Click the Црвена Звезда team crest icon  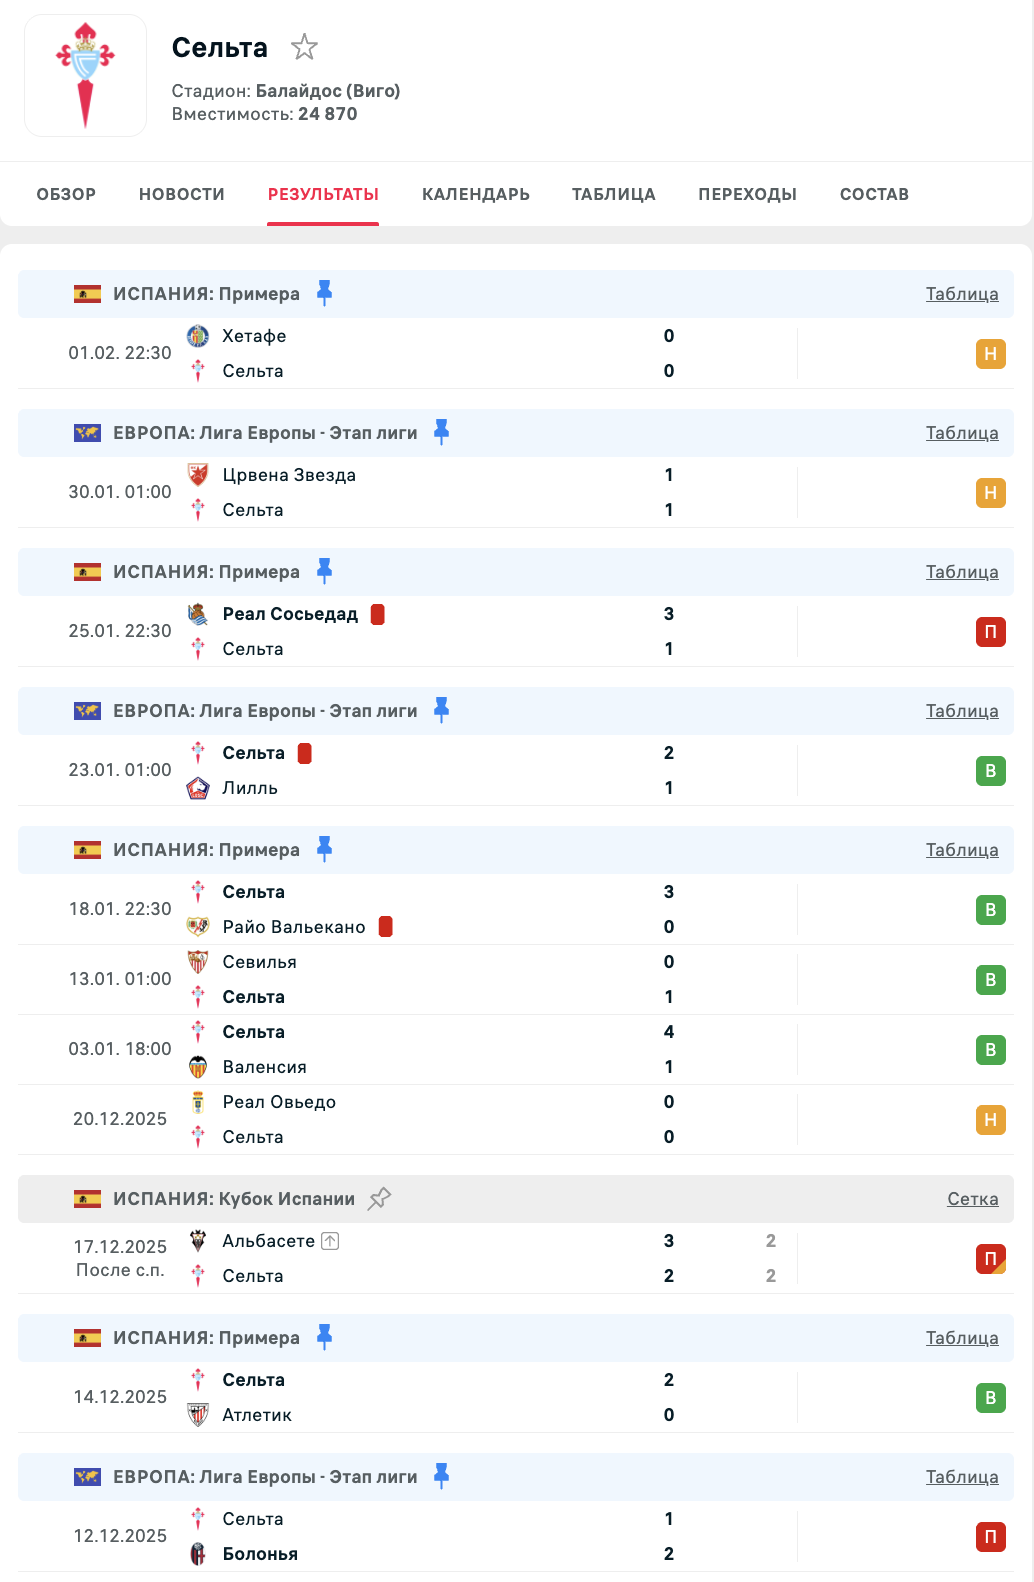[198, 475]
